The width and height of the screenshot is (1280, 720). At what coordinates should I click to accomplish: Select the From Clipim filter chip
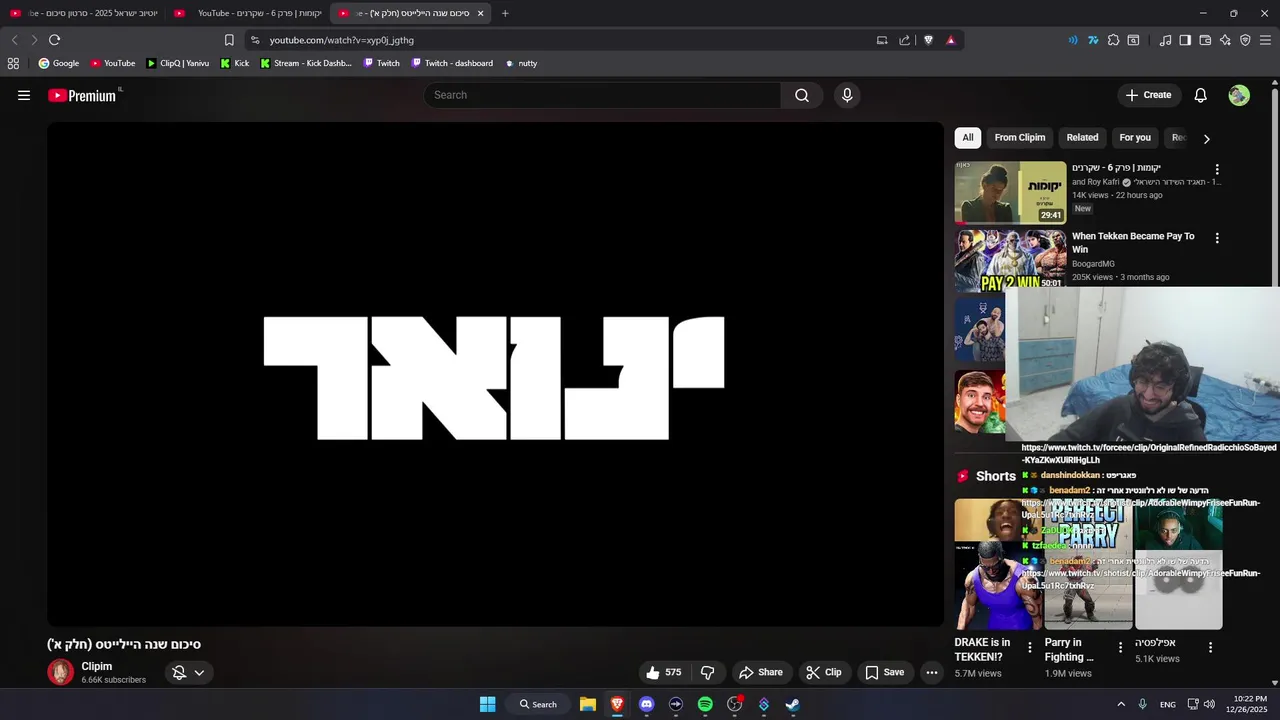[1020, 138]
